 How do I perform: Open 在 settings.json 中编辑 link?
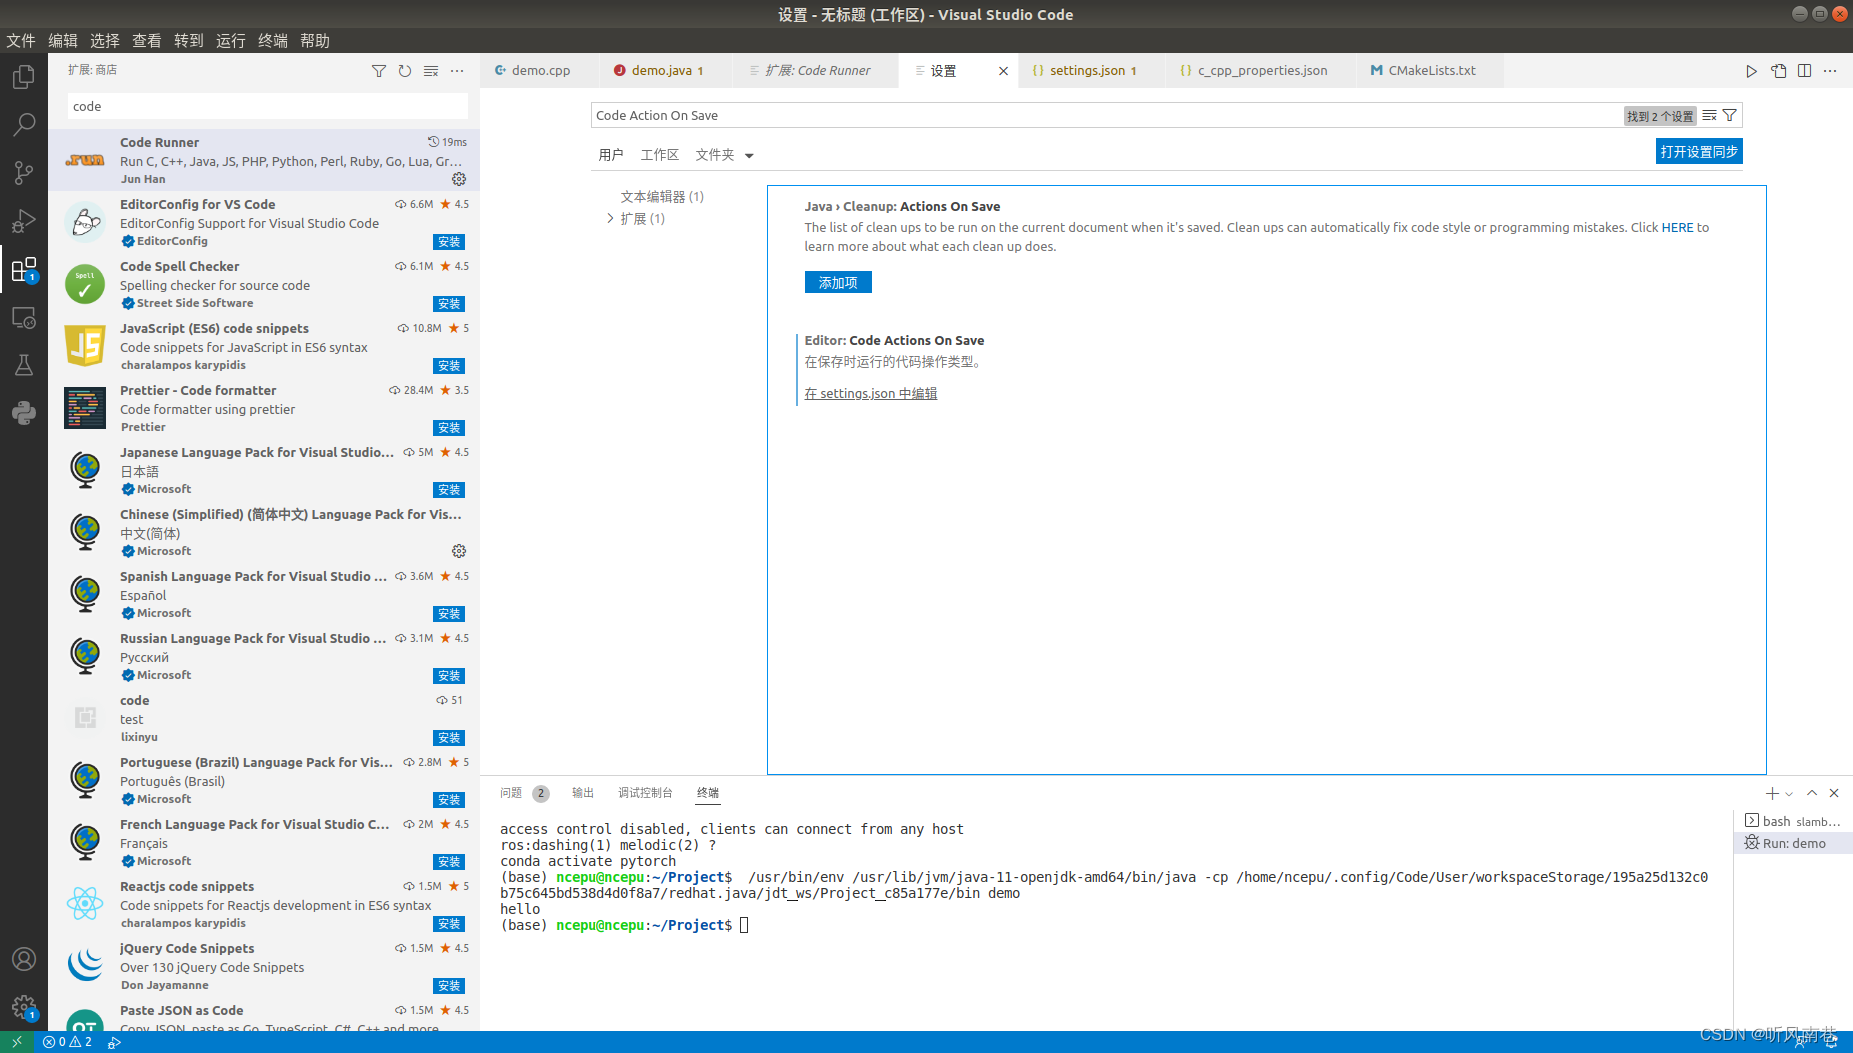(x=871, y=394)
